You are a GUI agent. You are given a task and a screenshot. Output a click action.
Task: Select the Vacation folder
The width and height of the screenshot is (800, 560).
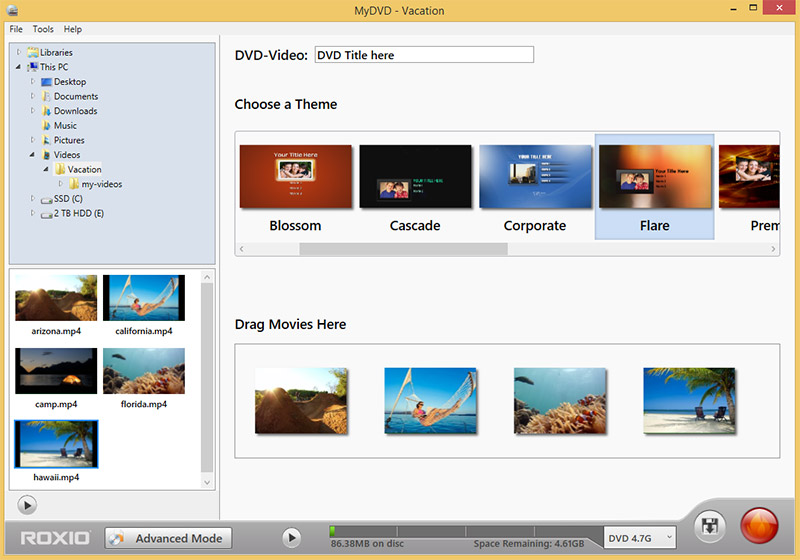78,169
